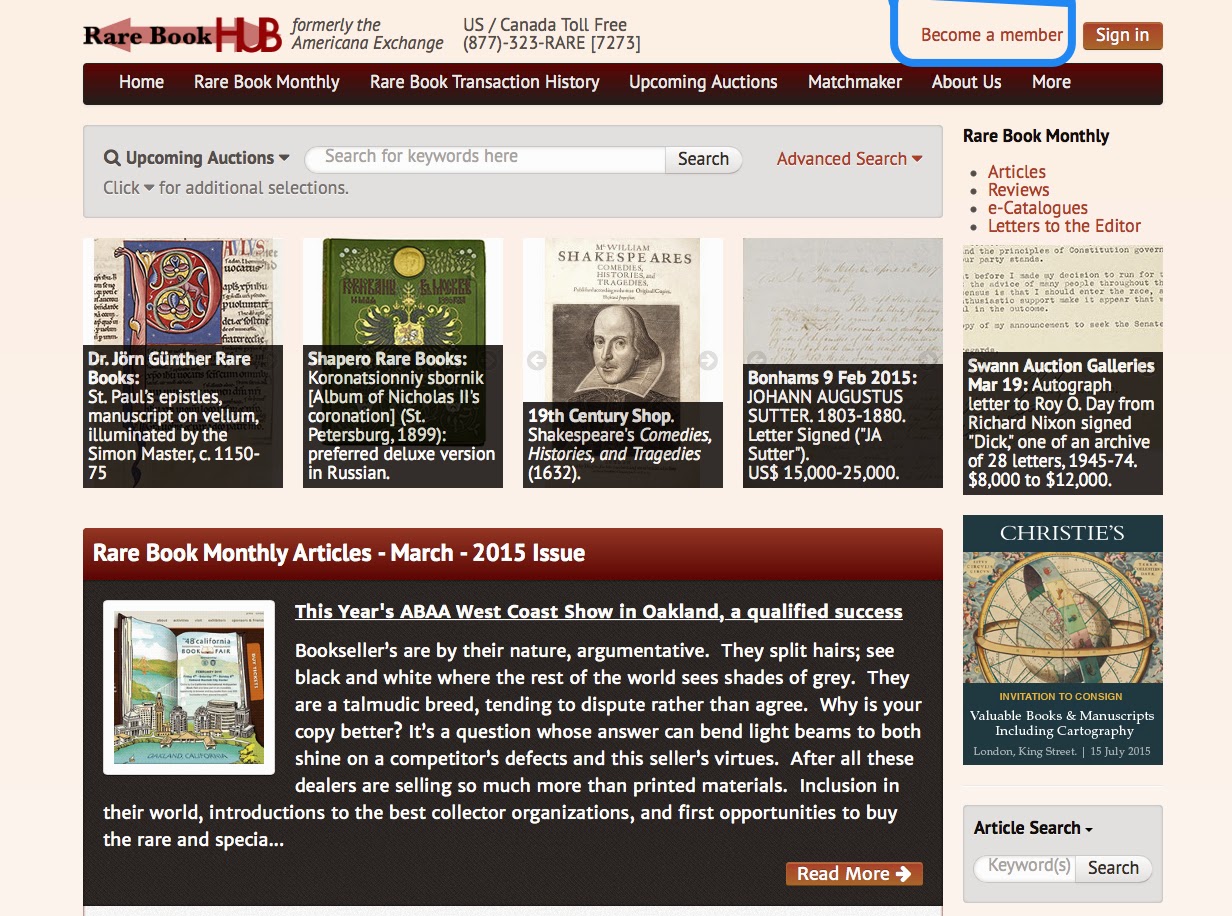Open Become a member link
Image resolution: width=1232 pixels, height=916 pixels.
(991, 35)
